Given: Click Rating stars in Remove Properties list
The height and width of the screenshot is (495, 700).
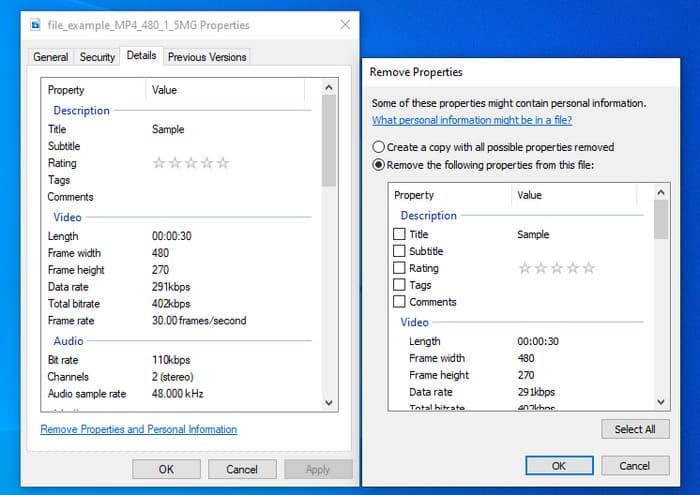Looking at the screenshot, I should point(556,268).
